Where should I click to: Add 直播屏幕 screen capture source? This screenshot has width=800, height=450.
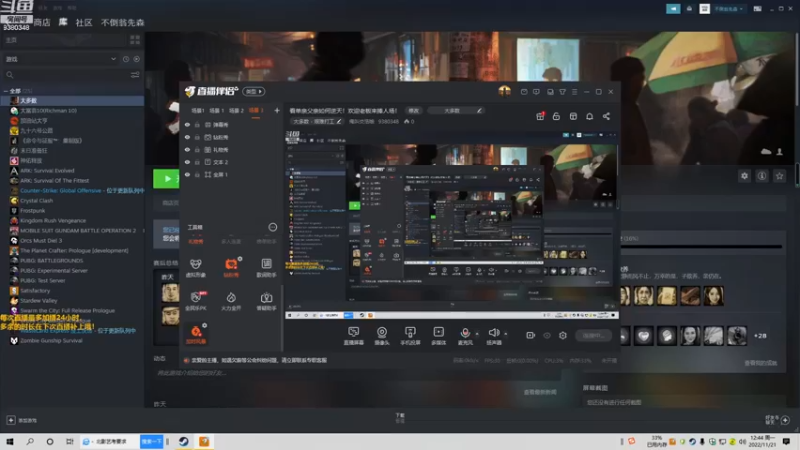pyautogui.click(x=354, y=336)
